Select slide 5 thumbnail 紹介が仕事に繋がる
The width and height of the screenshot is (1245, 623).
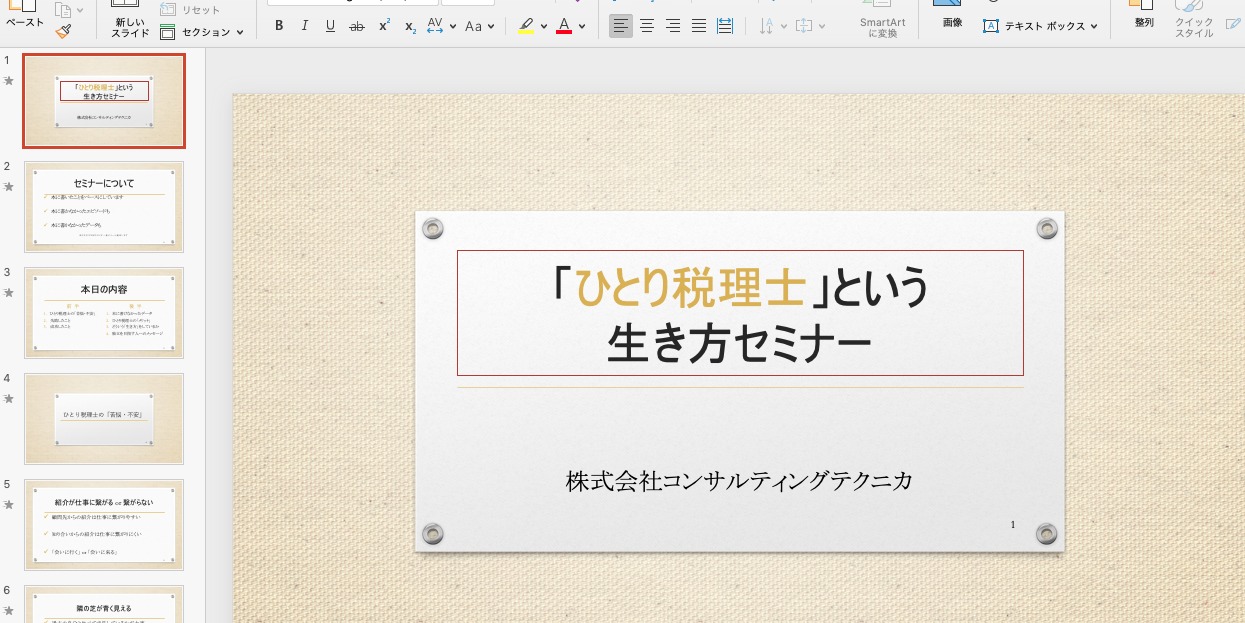pos(104,525)
